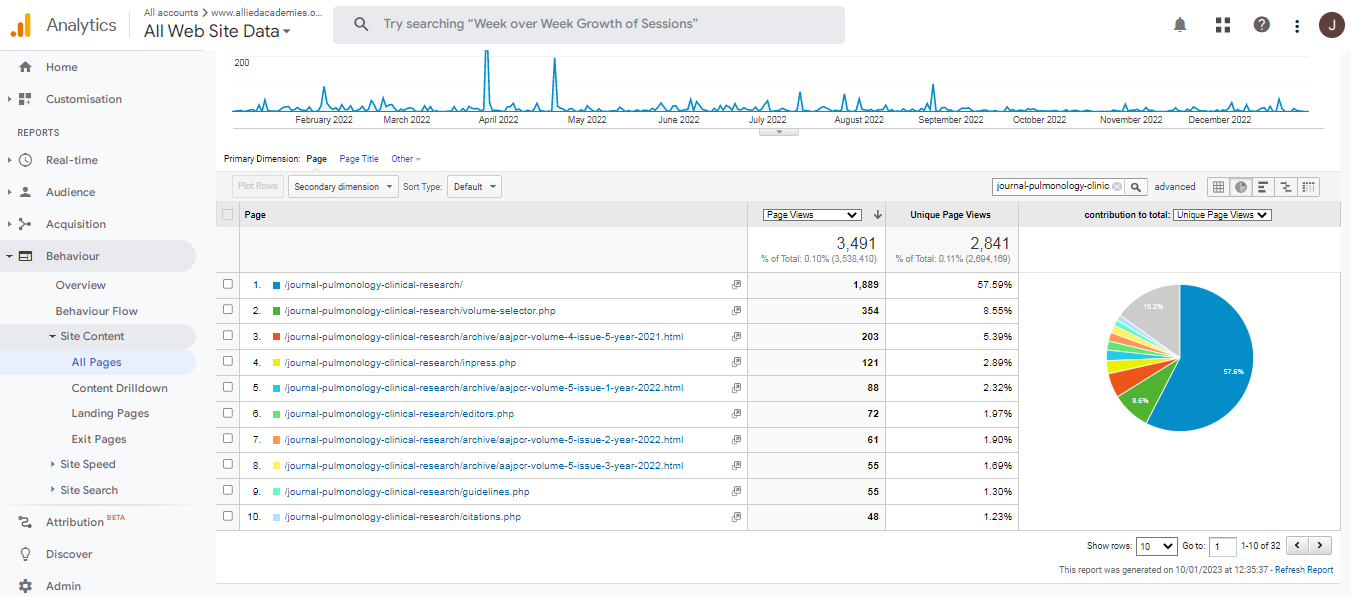Switch to pie chart percentage view
Viewport: 1351px width, 597px height.
tap(1241, 187)
